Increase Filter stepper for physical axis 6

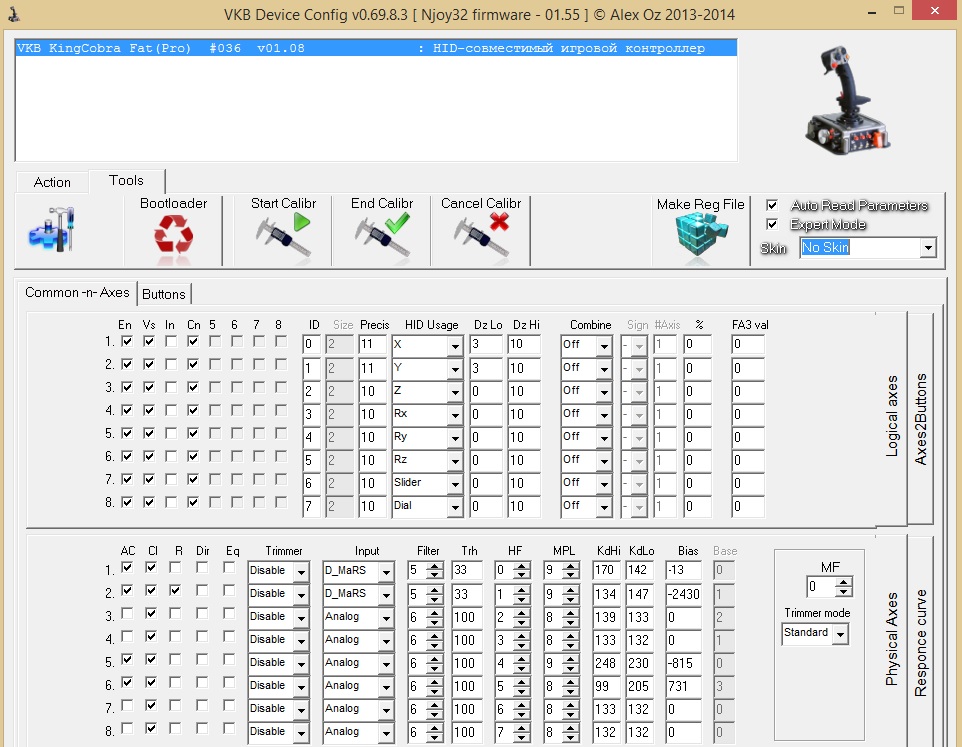tap(434, 681)
